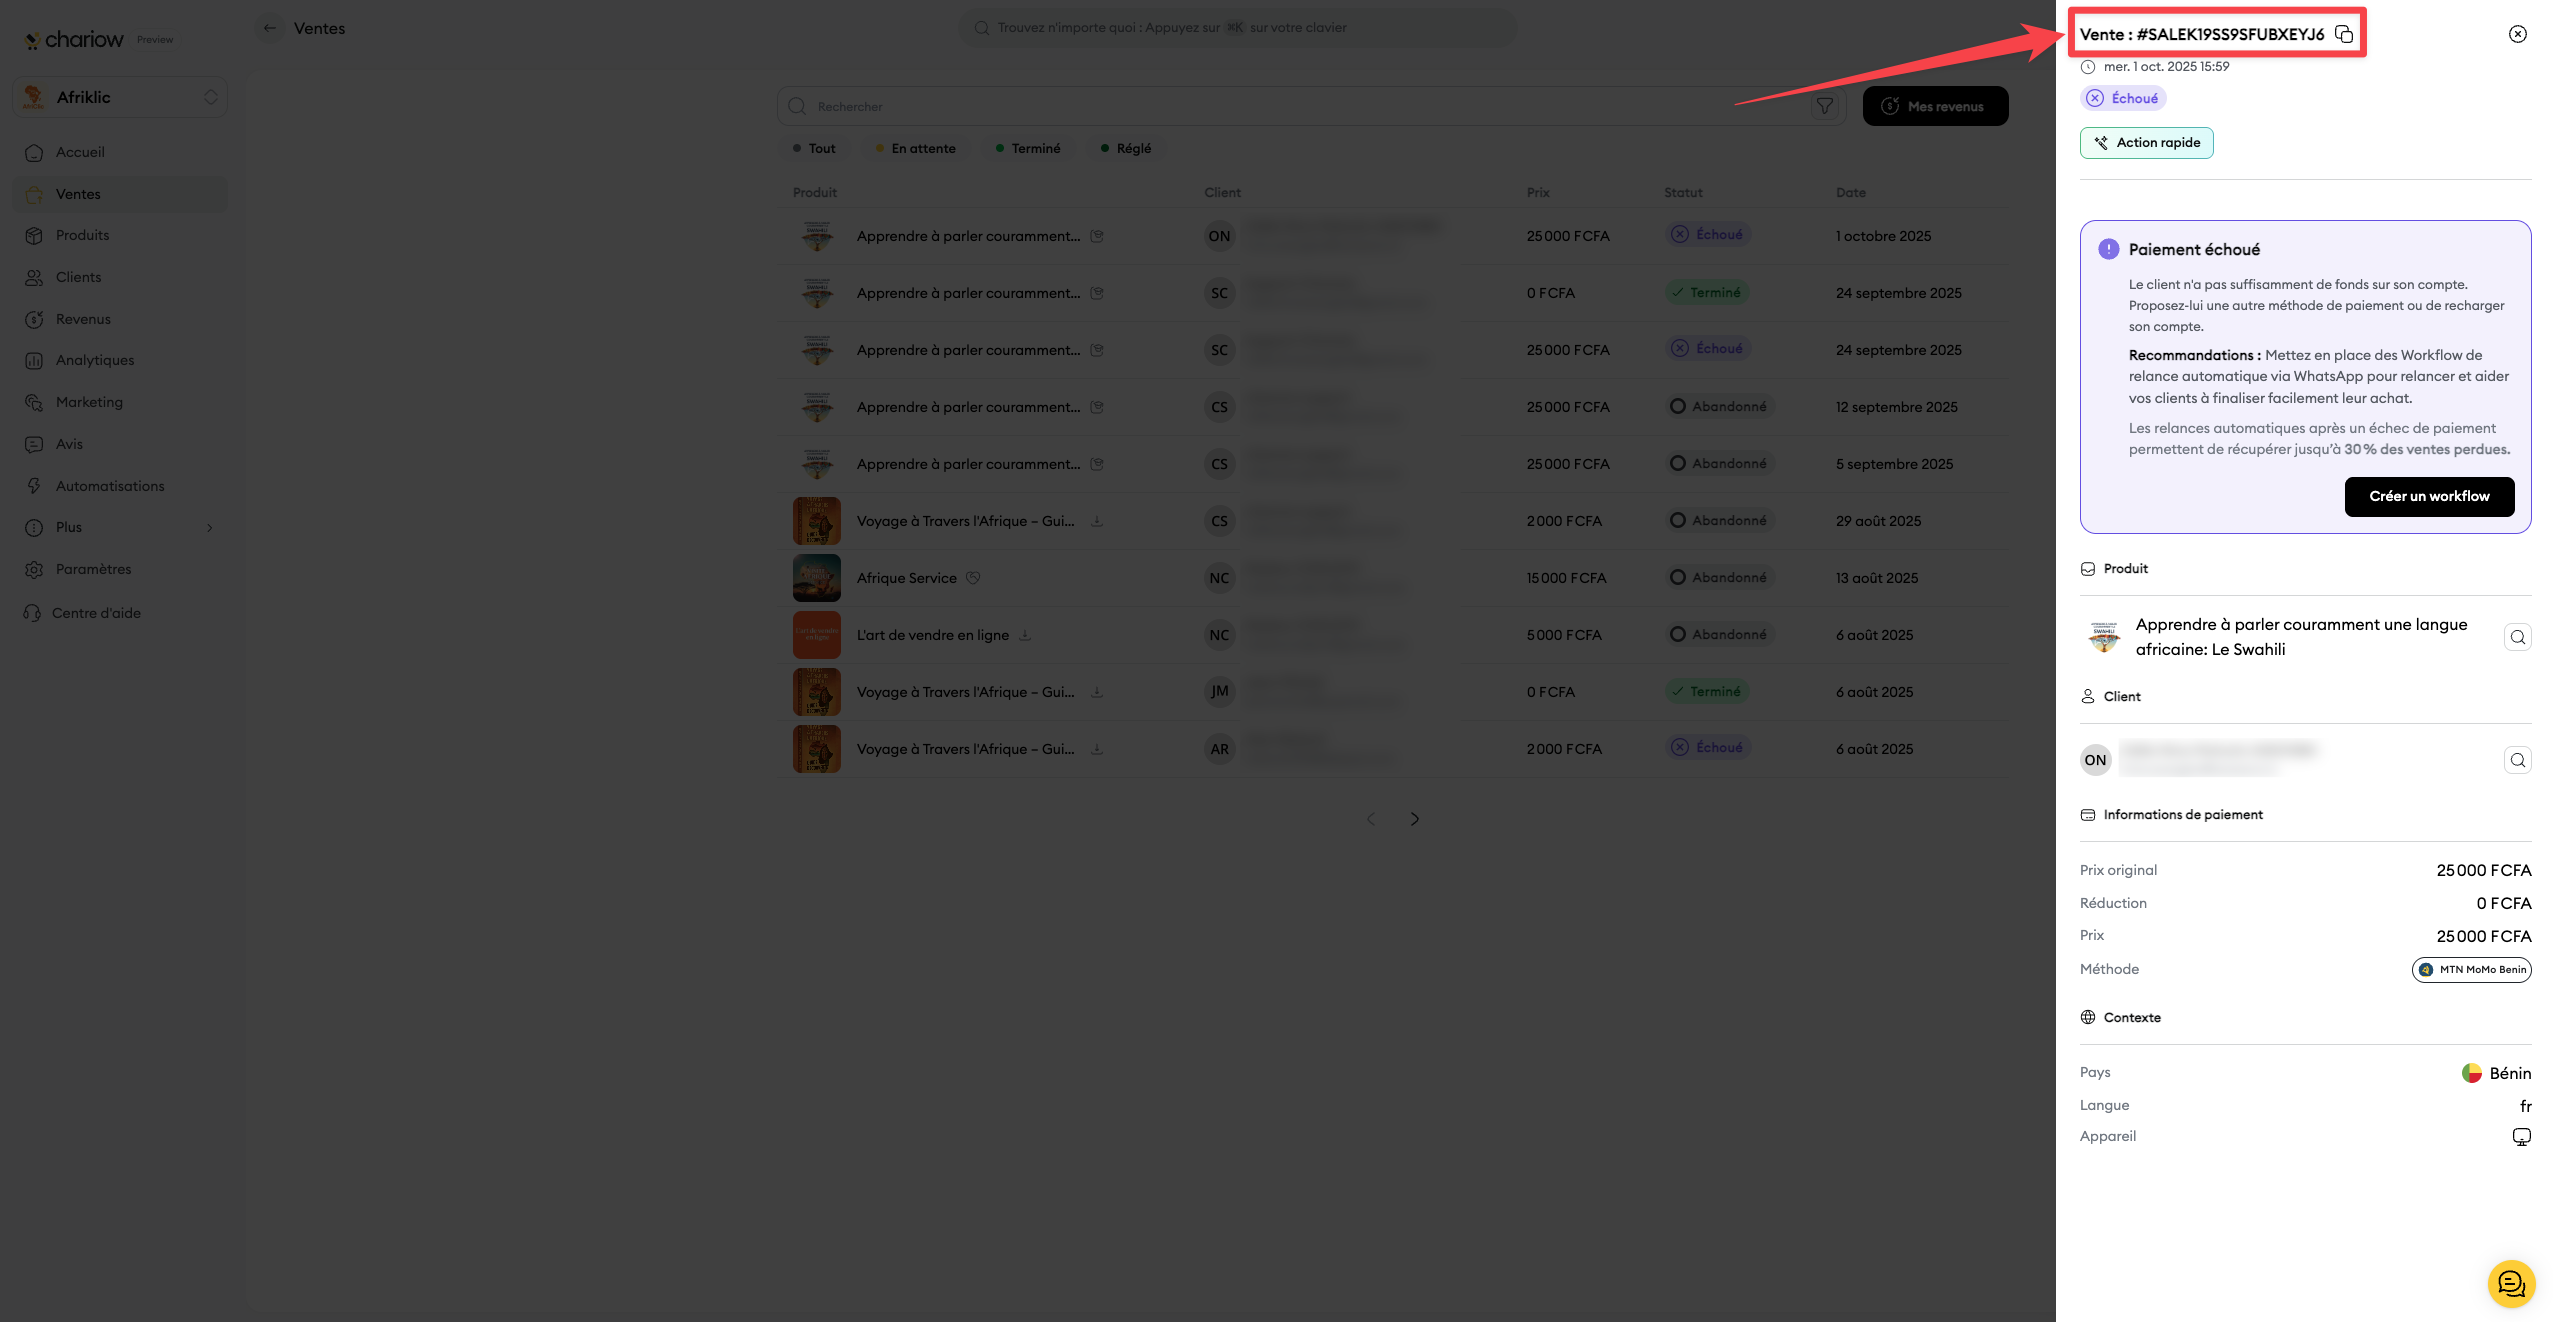Go back using Ventes arrow

[270, 28]
